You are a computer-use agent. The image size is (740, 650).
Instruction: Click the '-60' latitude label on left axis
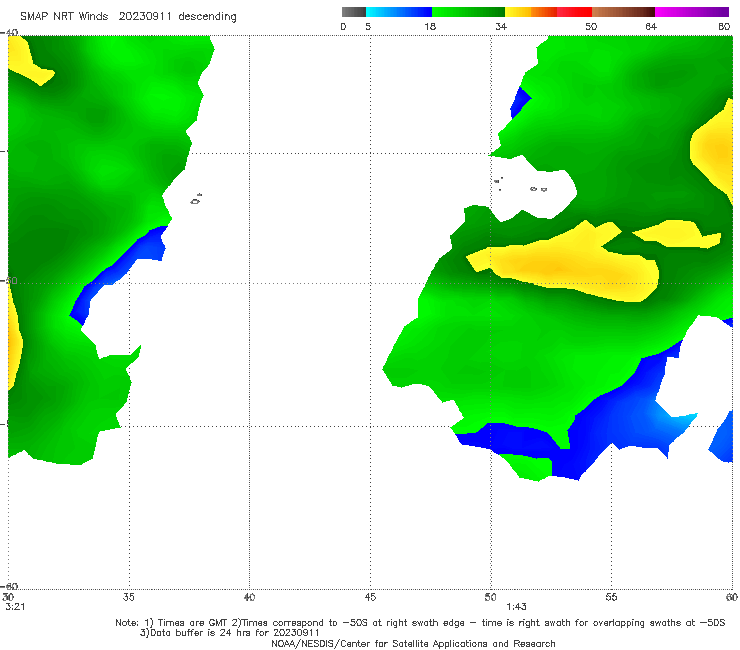(x=9, y=586)
